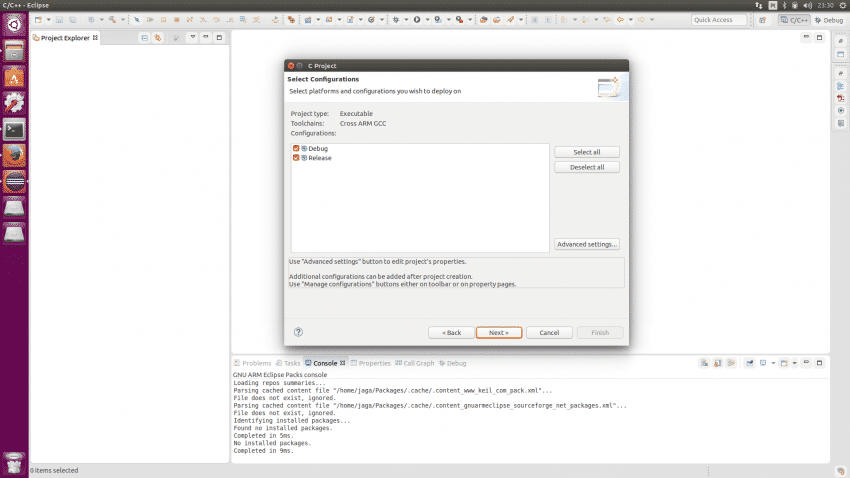Open Firefox from the Ubuntu launcher

tap(14, 156)
